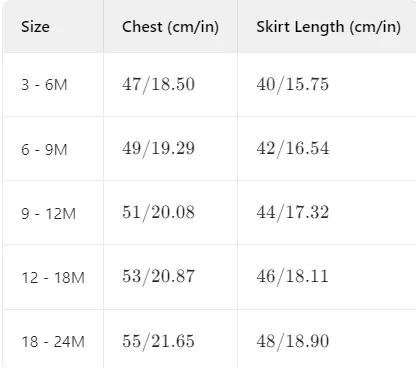Click skirt length value 40/15.75
The width and height of the screenshot is (416, 368).
click(293, 84)
